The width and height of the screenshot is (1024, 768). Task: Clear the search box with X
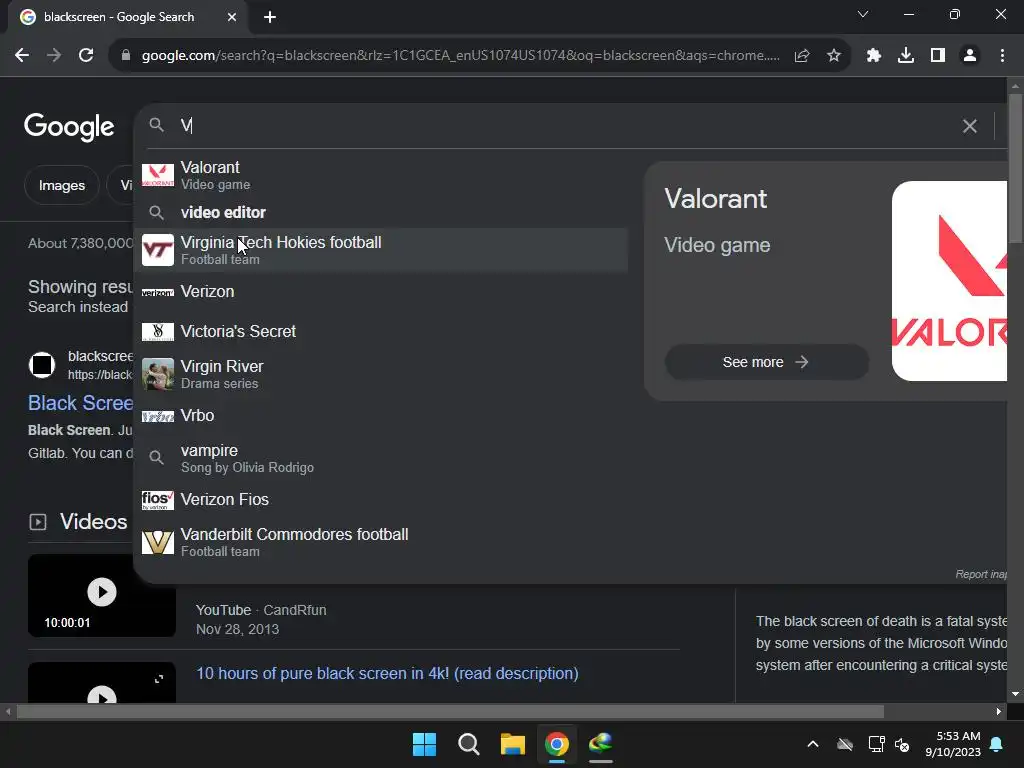click(970, 125)
